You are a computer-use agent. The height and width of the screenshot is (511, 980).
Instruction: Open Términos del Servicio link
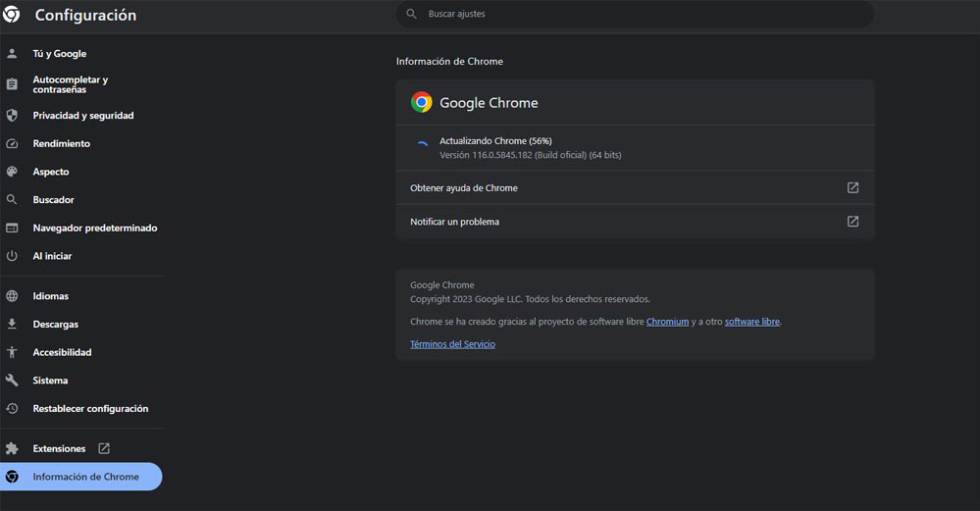(452, 344)
